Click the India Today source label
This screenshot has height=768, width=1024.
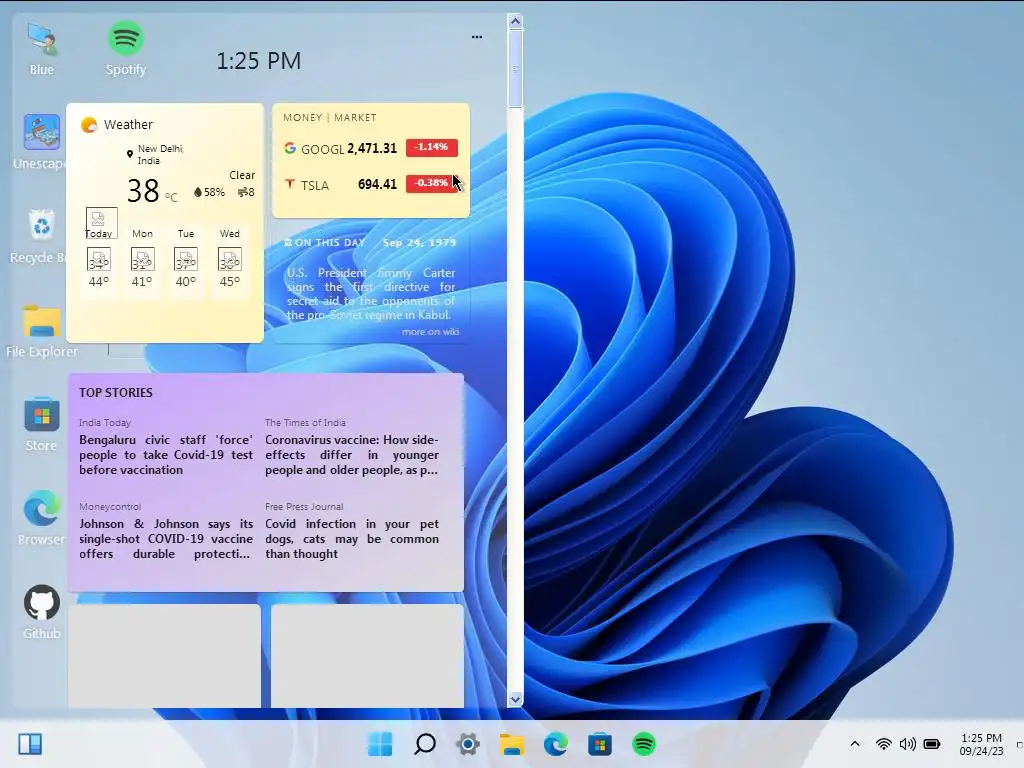(x=104, y=423)
